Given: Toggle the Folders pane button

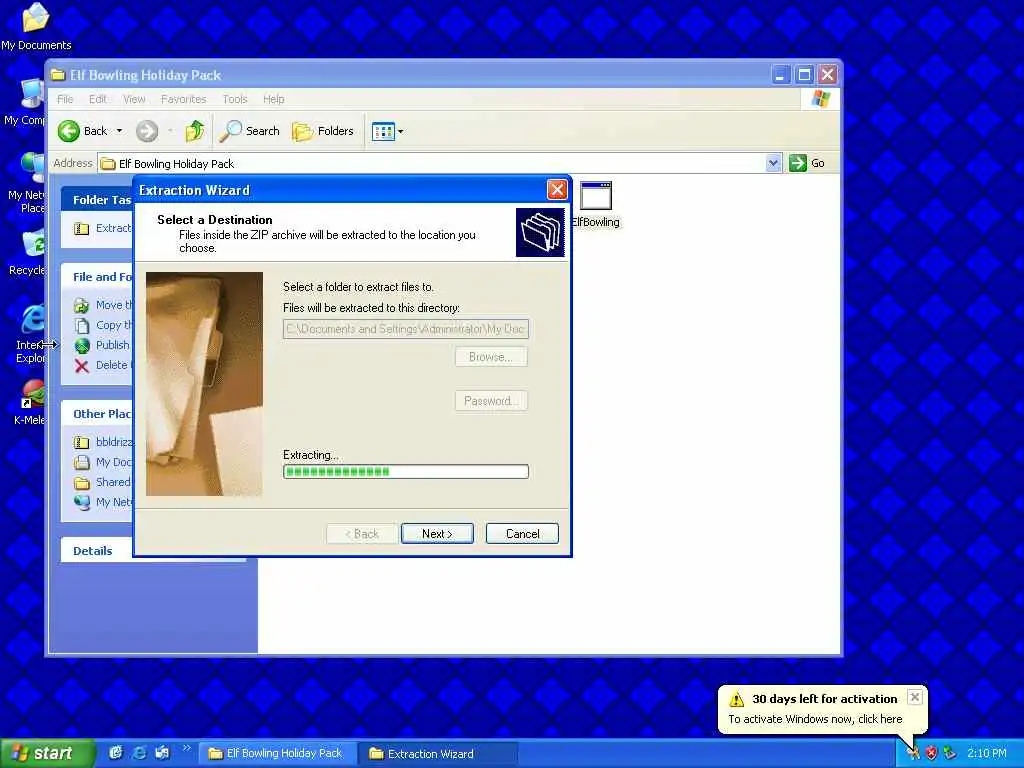Looking at the screenshot, I should [323, 131].
